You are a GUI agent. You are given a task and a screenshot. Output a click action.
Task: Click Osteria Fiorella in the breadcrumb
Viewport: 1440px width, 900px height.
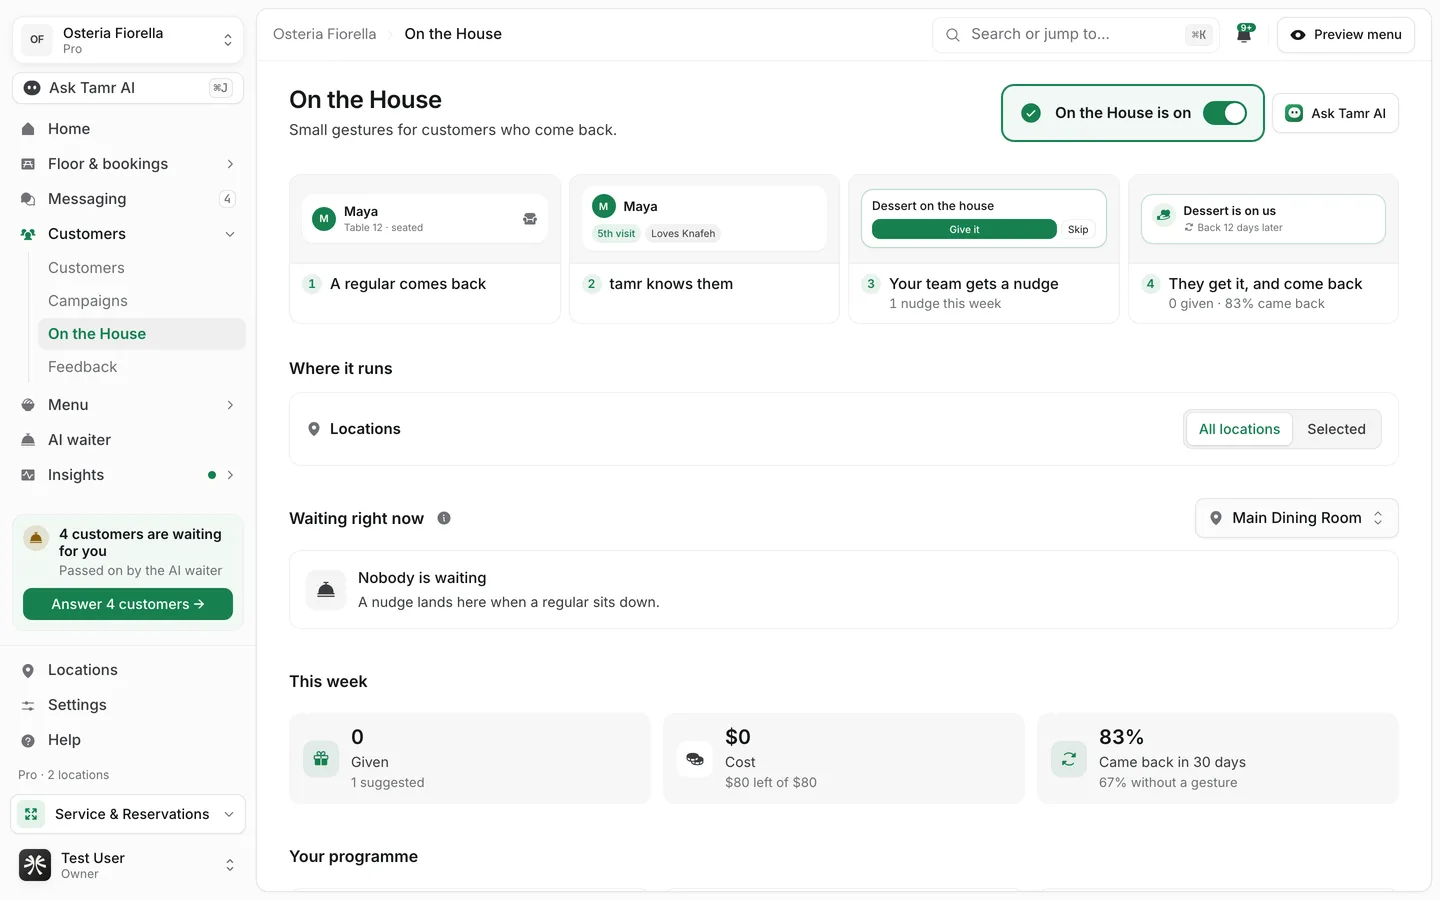[x=325, y=34]
